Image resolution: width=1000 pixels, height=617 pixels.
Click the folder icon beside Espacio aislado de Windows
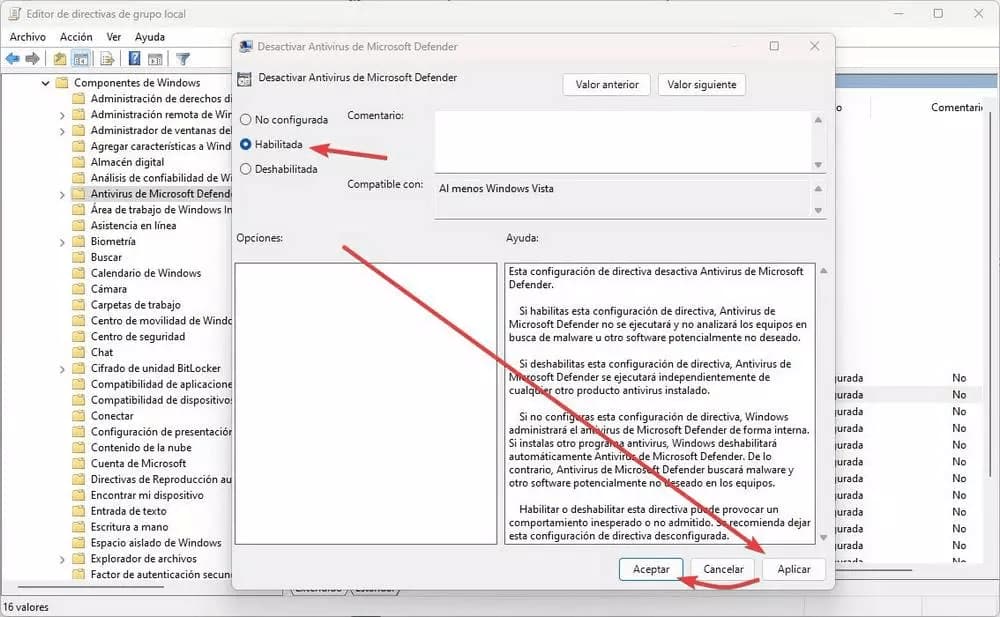click(78, 543)
